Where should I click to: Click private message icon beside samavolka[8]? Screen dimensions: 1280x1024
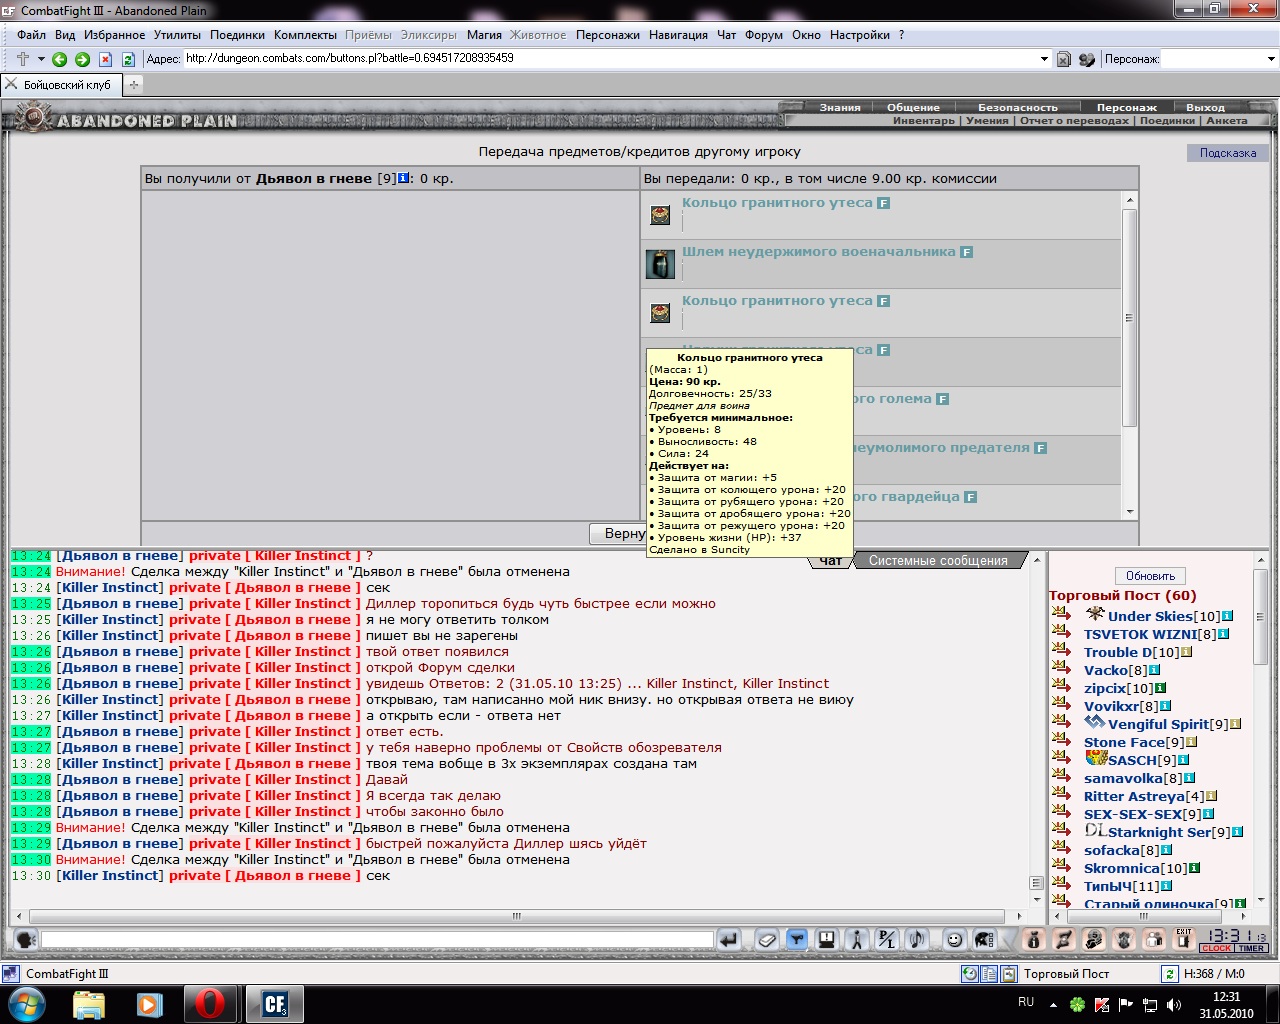1061,774
